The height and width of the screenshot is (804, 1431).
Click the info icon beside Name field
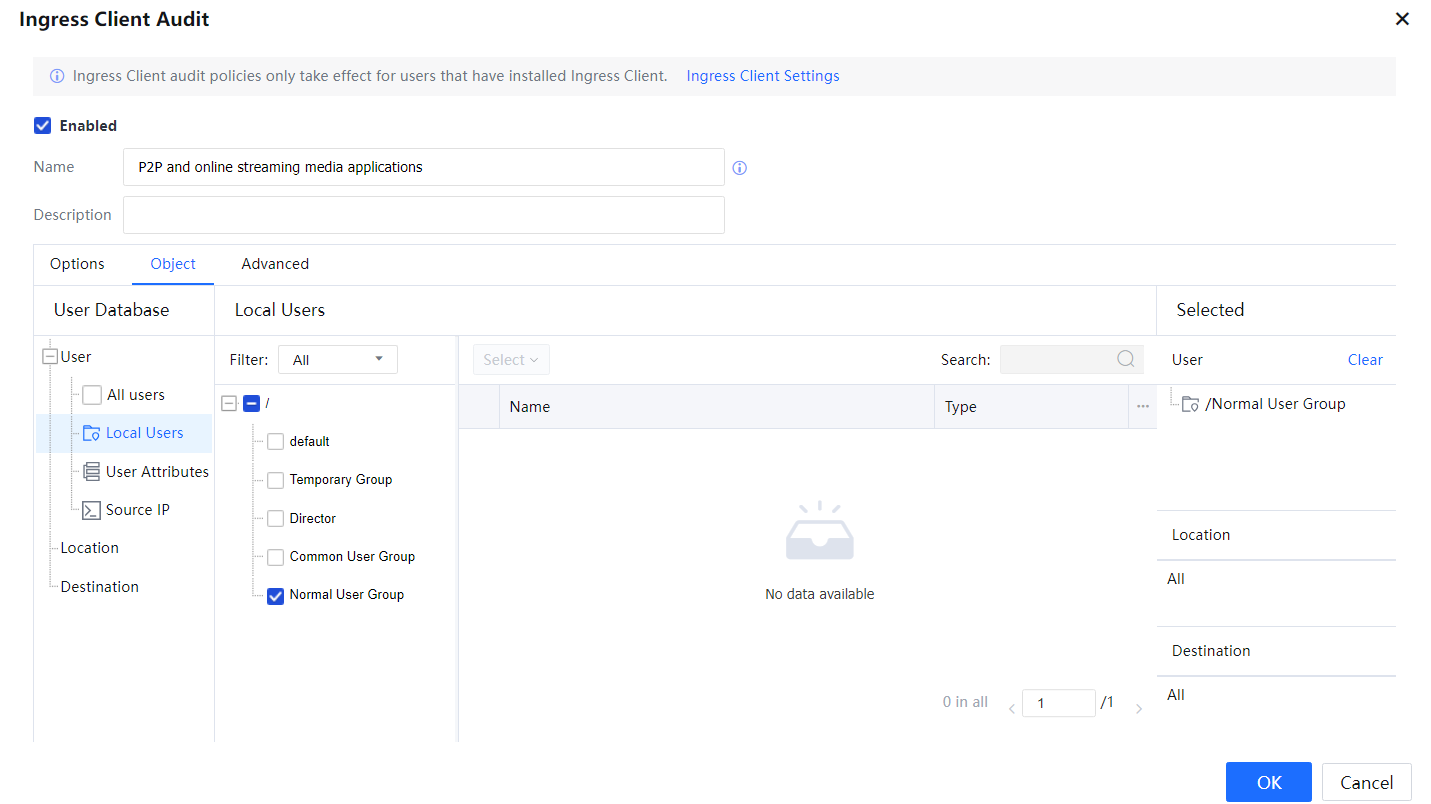[740, 168]
